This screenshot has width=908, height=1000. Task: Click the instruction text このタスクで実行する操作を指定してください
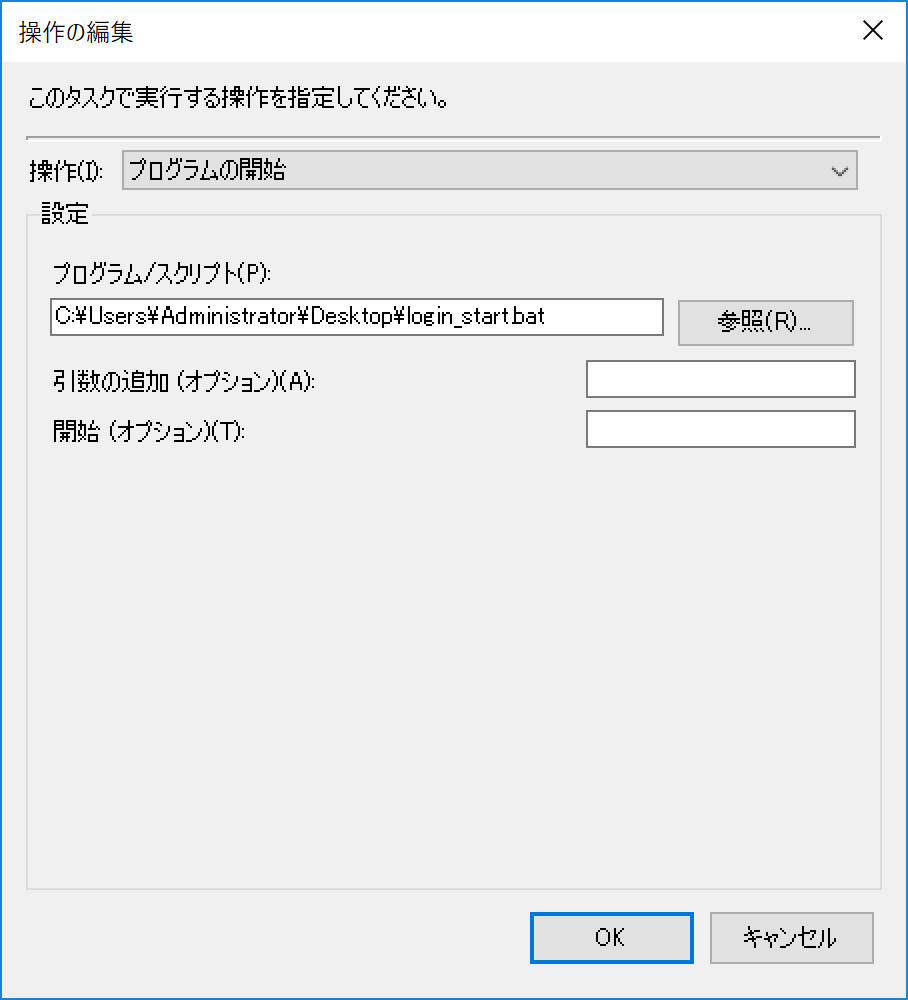(x=238, y=99)
